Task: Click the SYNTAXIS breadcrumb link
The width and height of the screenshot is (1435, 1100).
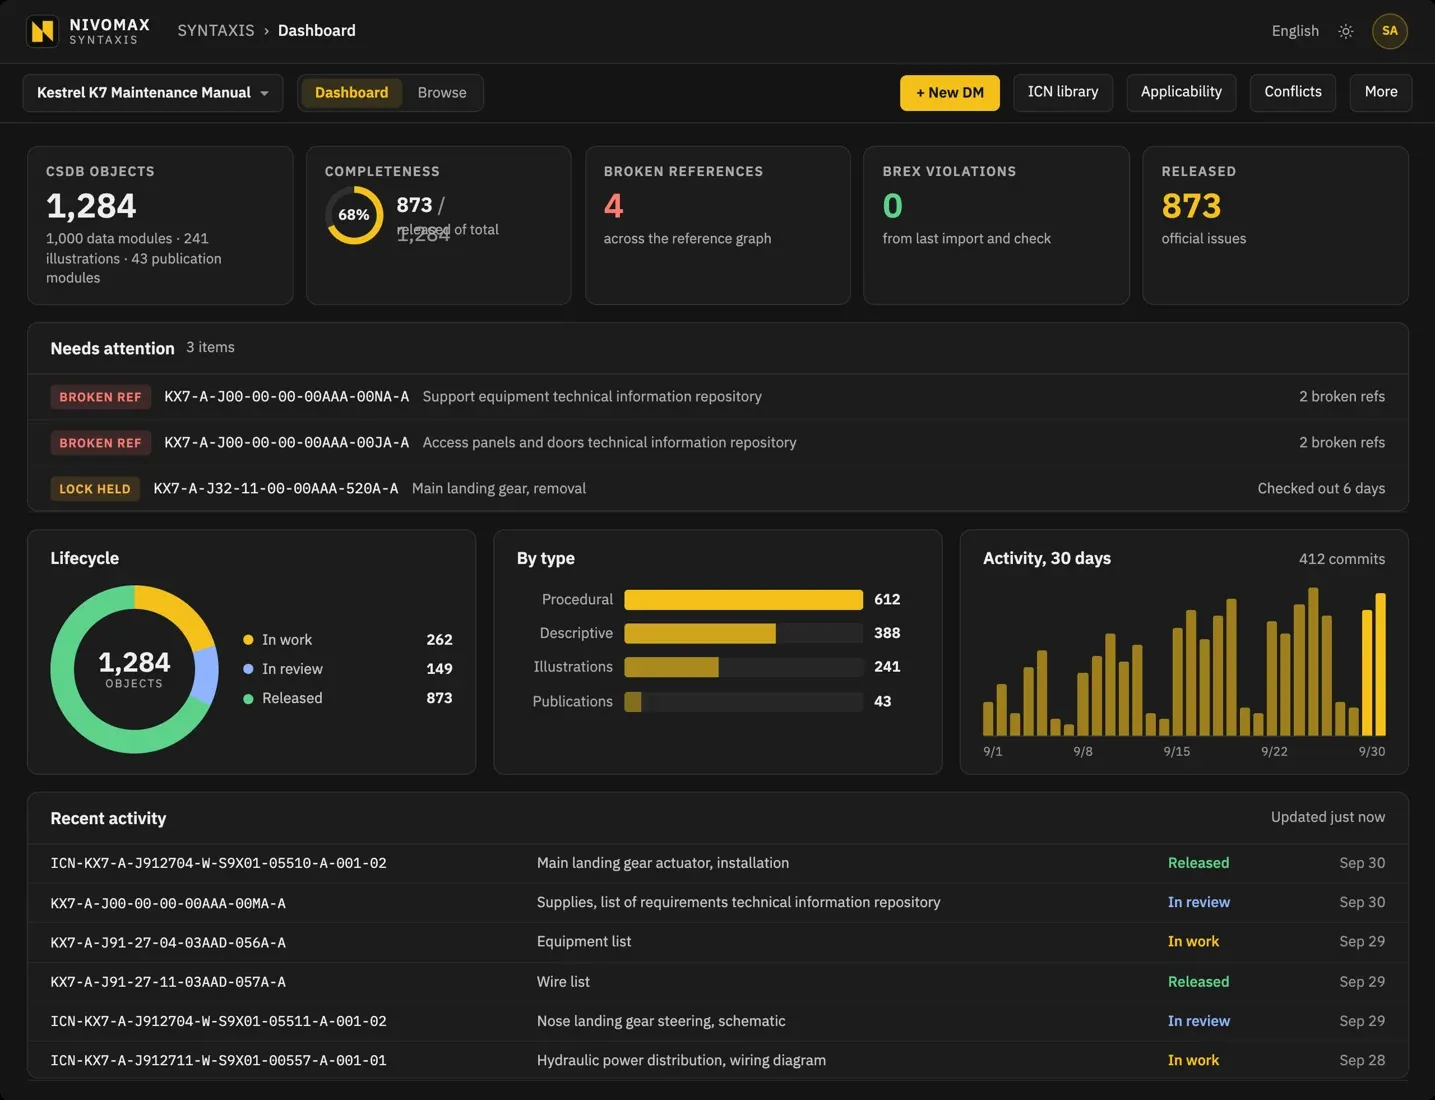Action: click(x=216, y=31)
